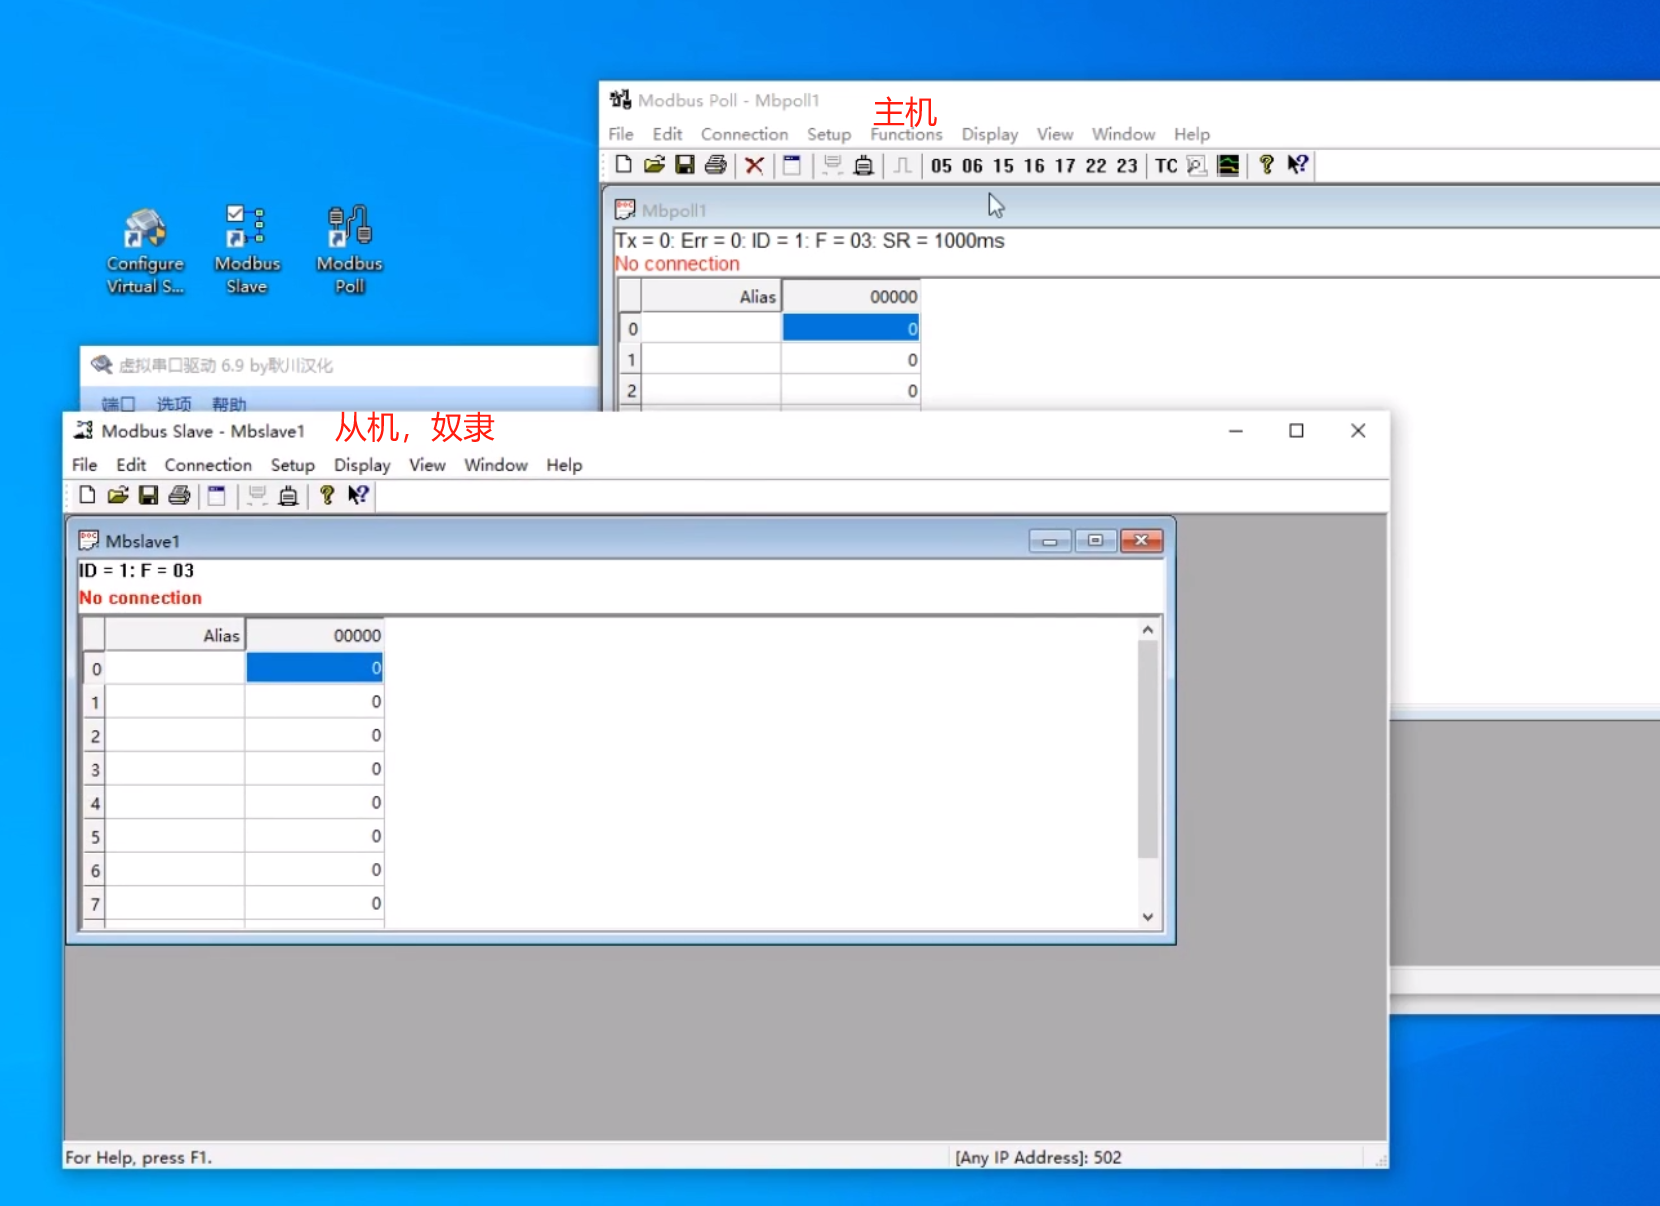The image size is (1660, 1206).
Task: Open the real-time chart icon in Modbus Poll
Action: (x=1229, y=165)
